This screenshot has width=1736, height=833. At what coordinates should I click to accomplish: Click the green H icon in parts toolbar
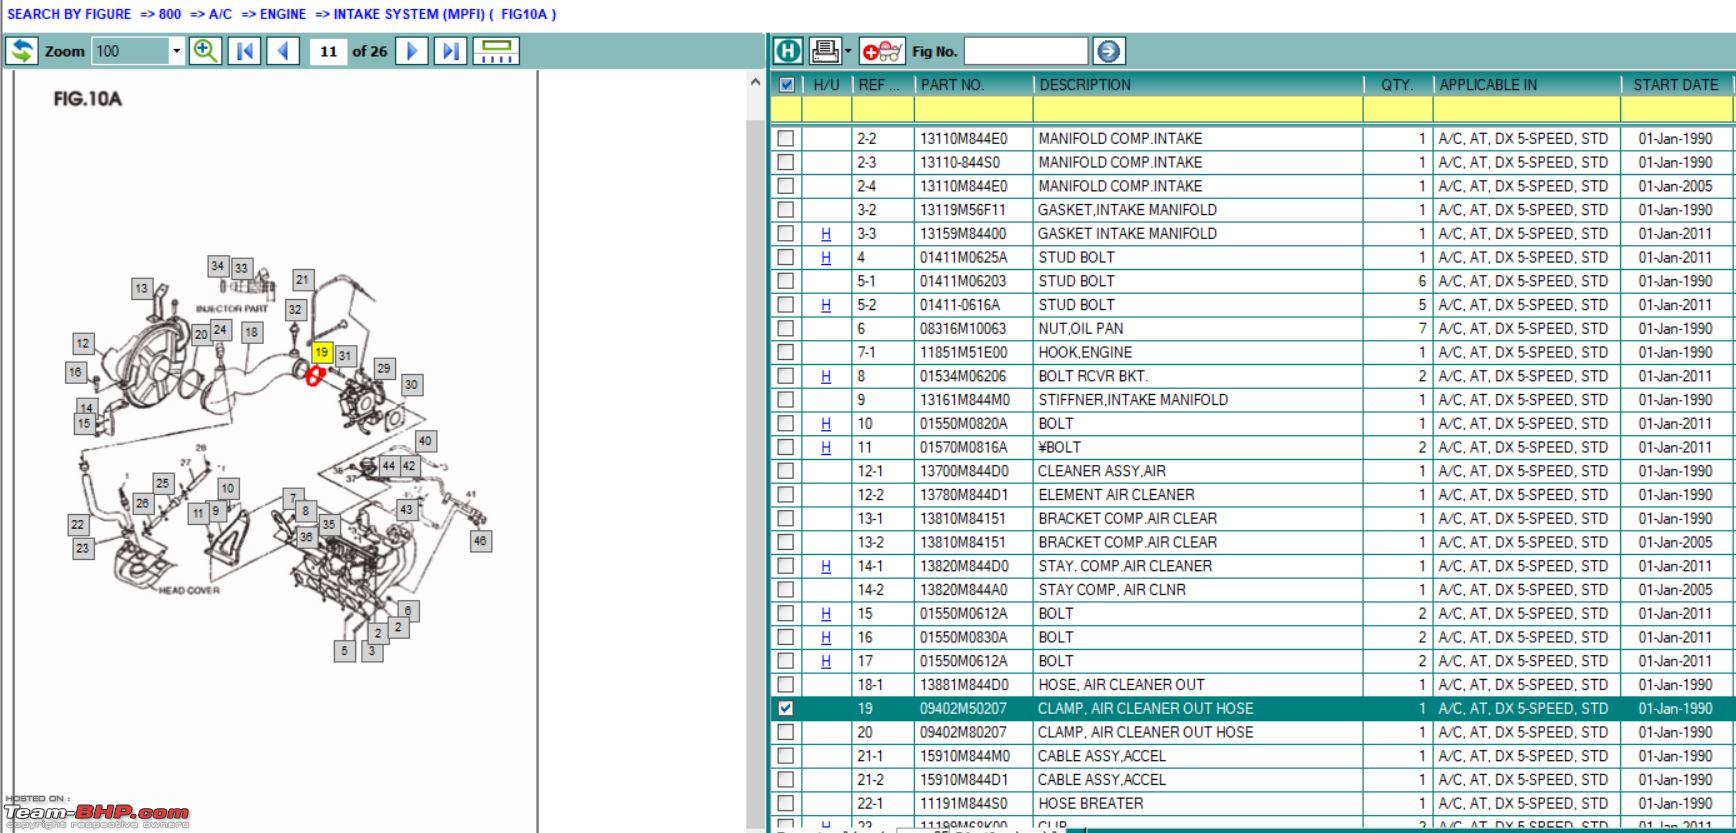788,51
